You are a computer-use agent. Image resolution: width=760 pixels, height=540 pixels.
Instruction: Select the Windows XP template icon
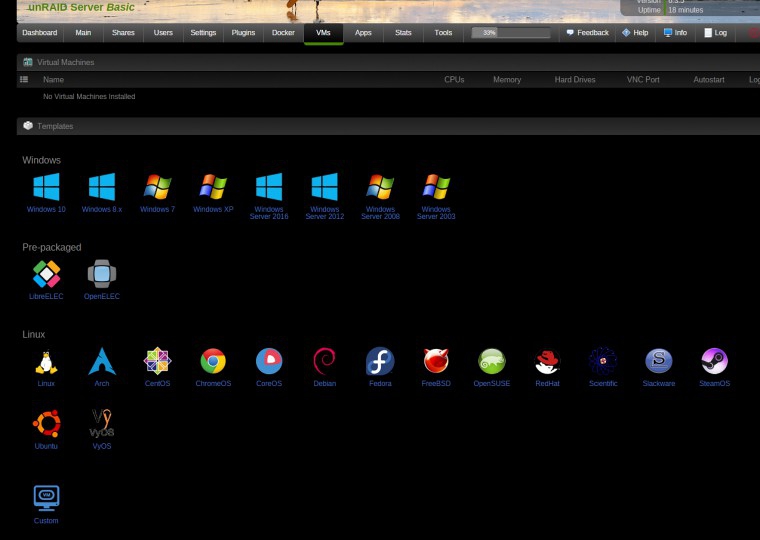tap(213, 187)
